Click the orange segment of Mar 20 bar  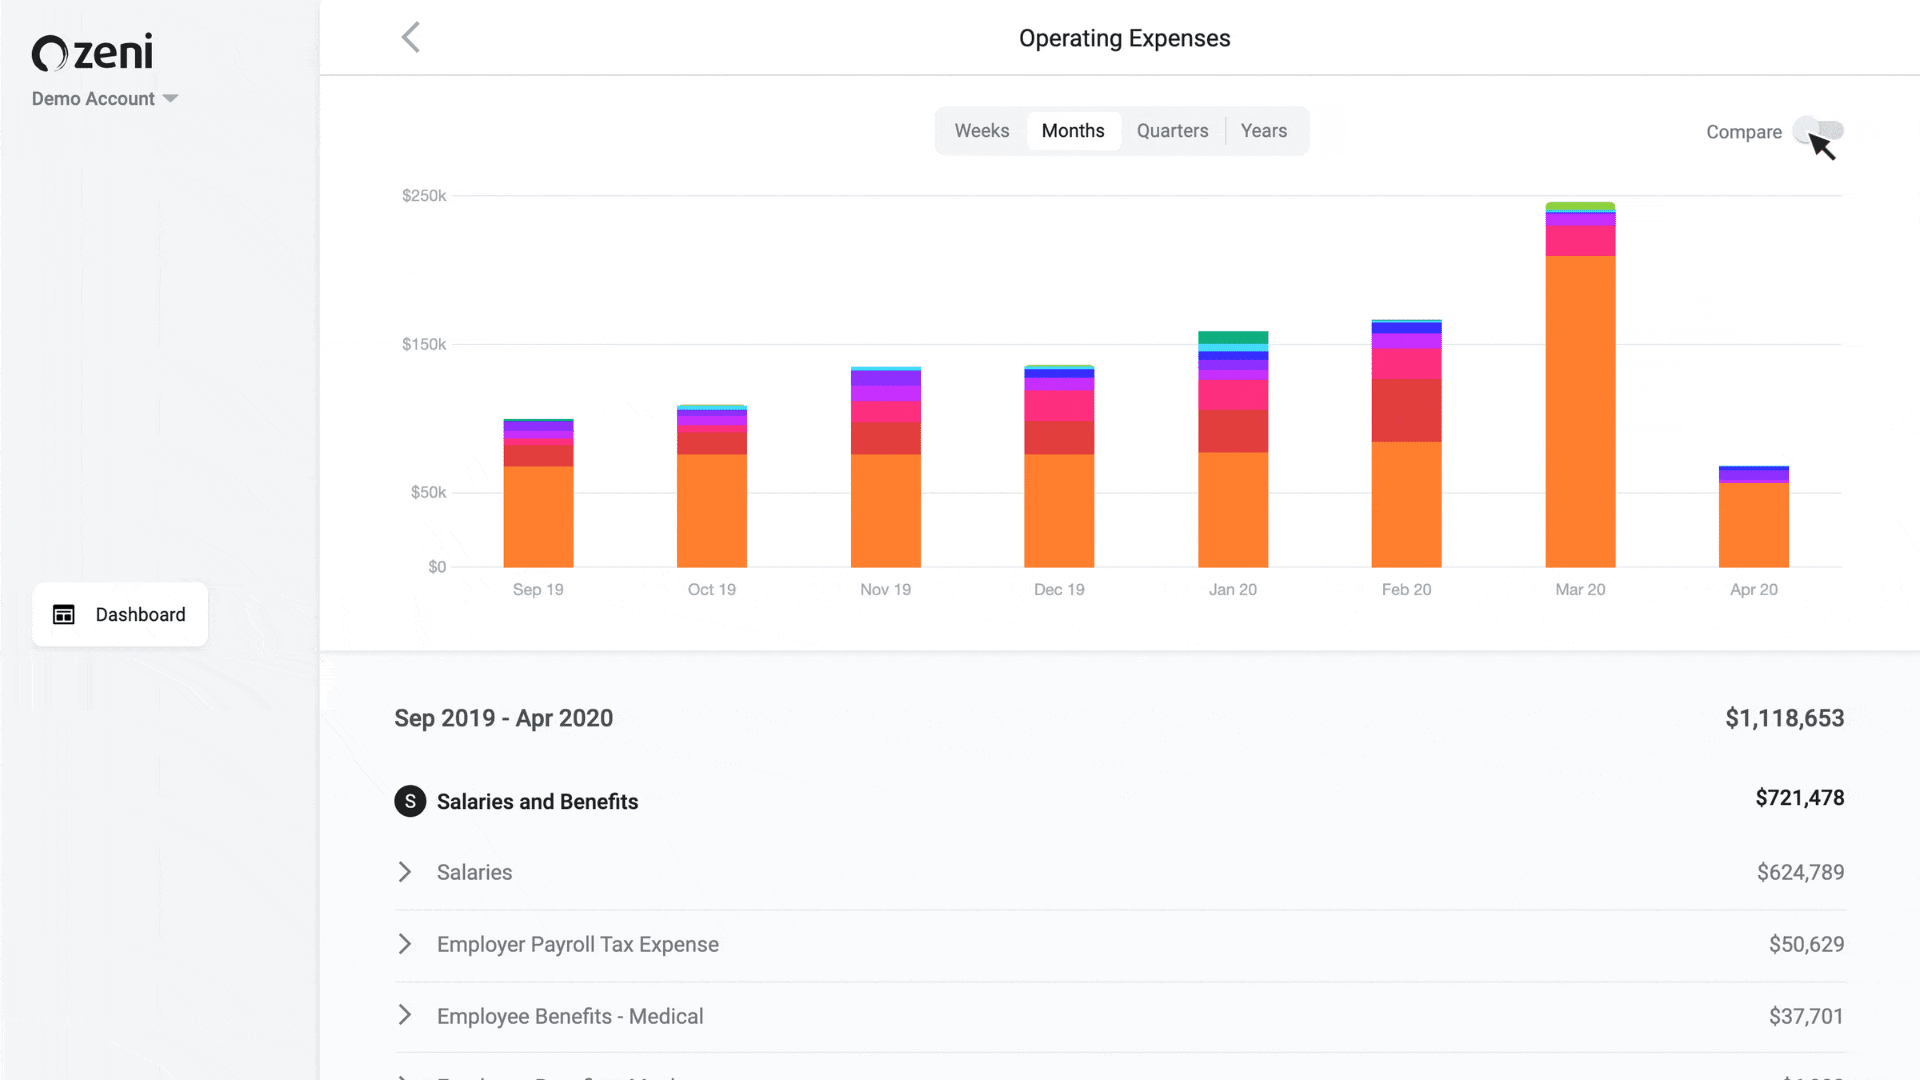tap(1580, 410)
